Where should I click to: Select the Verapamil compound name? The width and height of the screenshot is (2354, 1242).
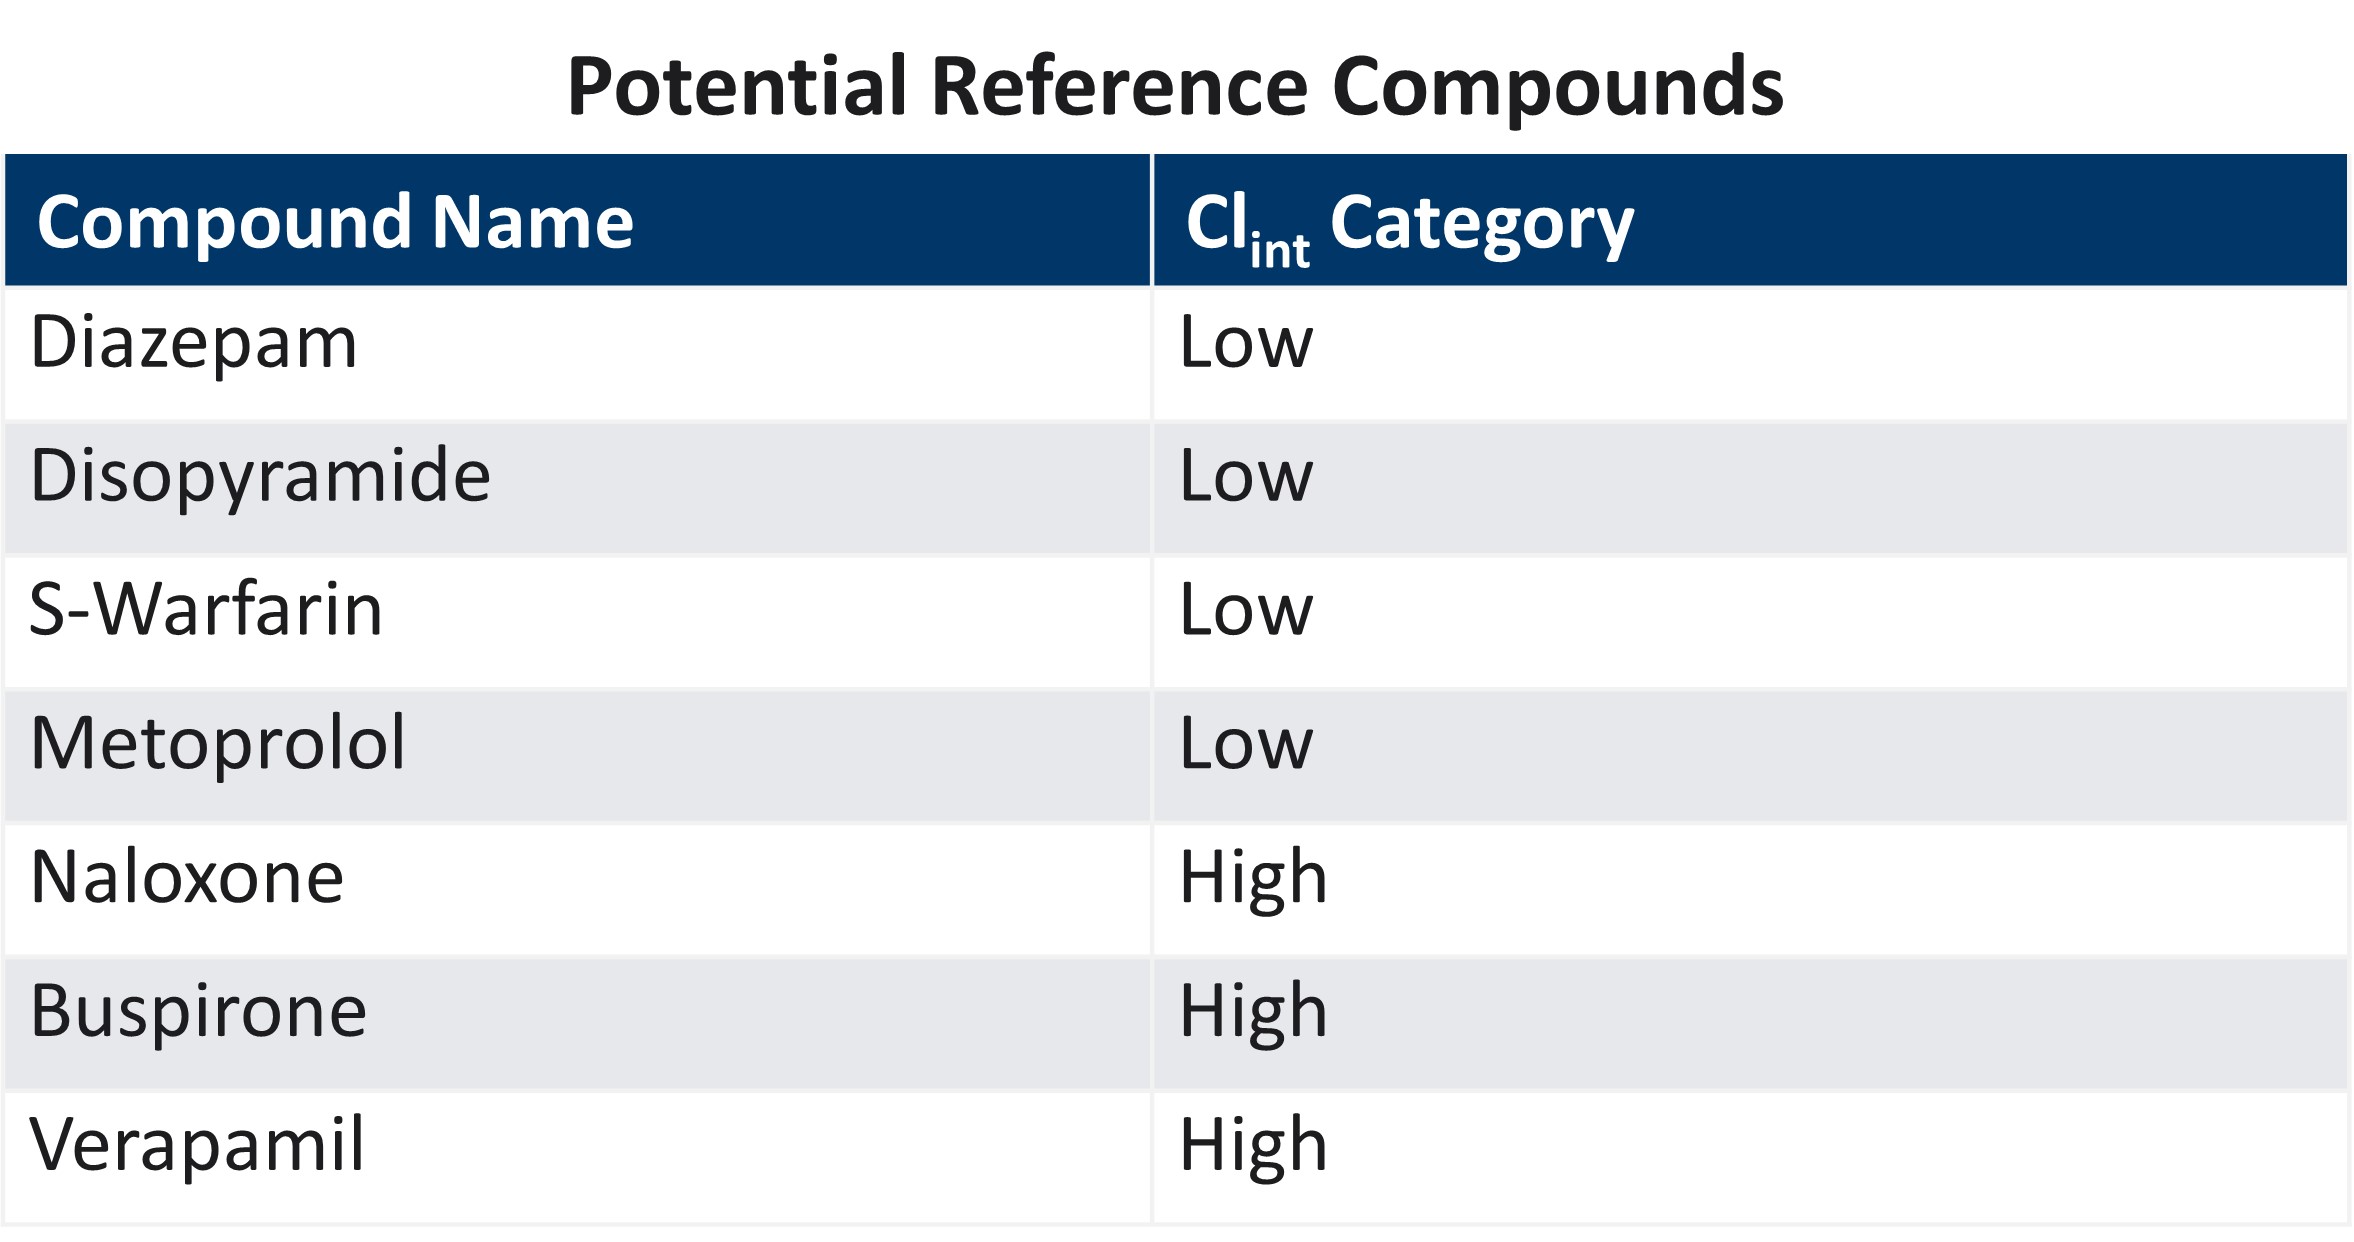(197, 1144)
